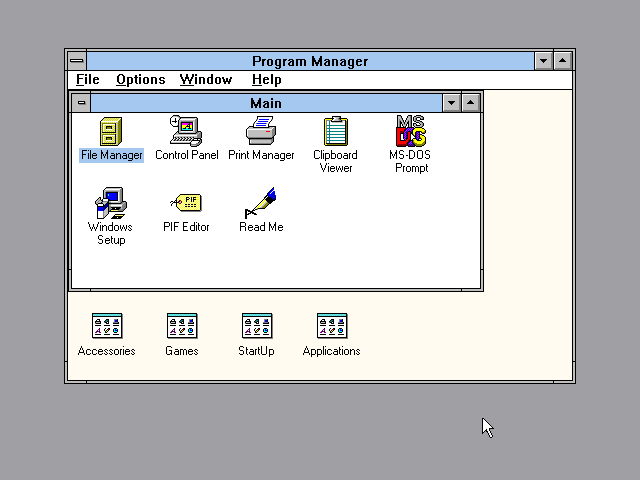Open the File menu

[88, 80]
